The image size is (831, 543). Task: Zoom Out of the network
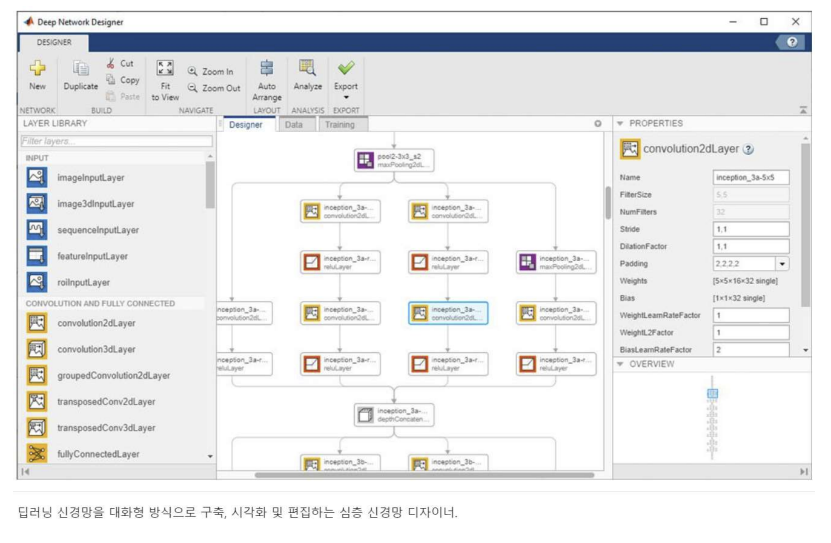pos(214,88)
